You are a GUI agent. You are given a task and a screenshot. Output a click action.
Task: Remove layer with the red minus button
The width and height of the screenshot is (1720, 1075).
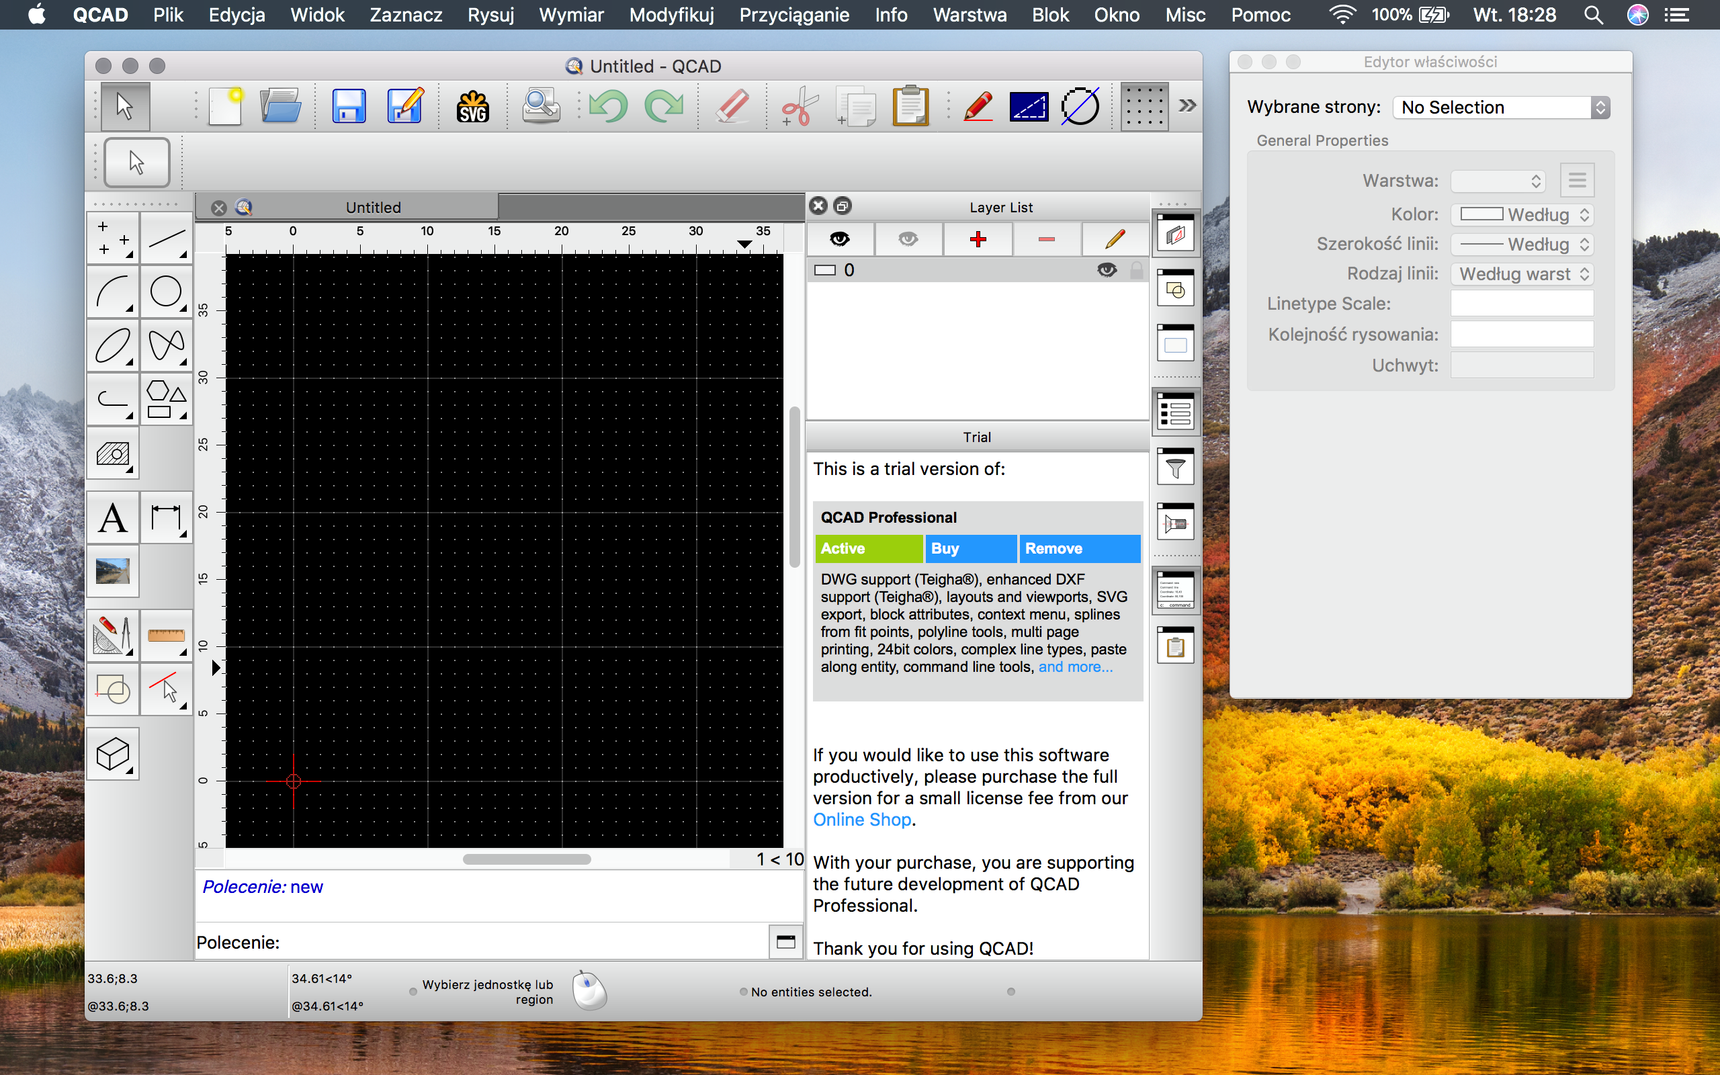point(1046,239)
